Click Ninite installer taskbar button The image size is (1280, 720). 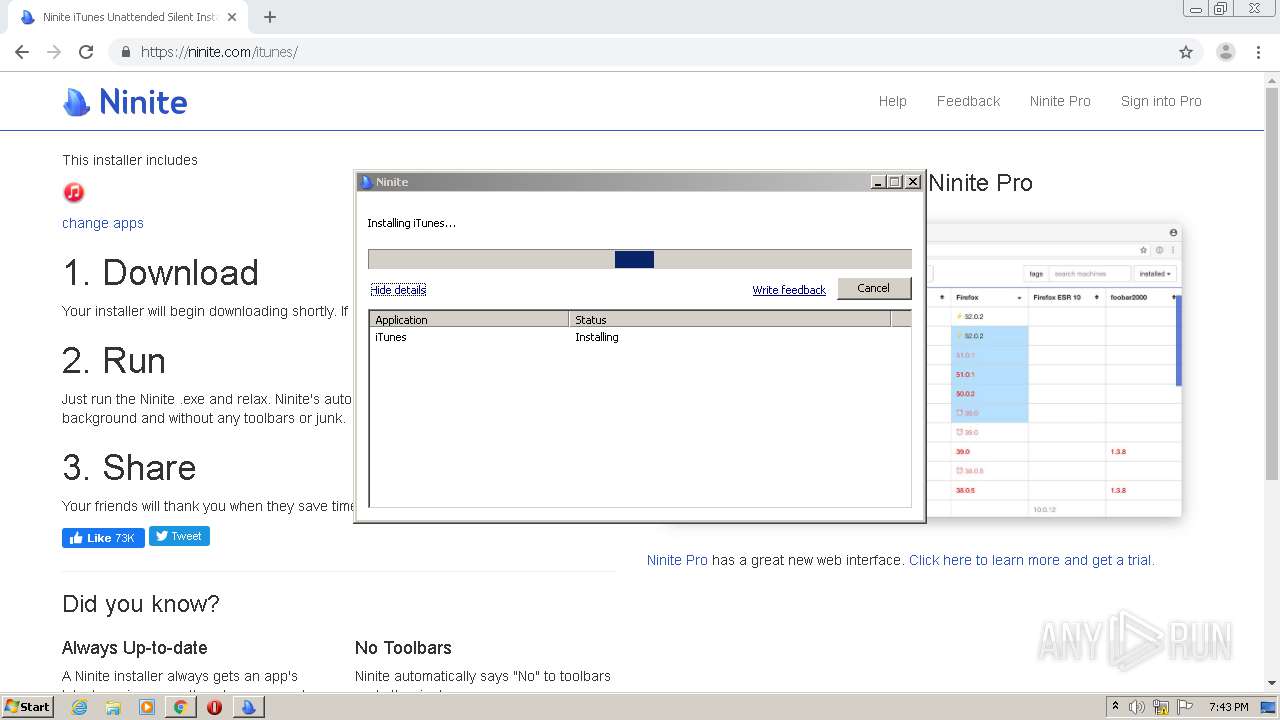[x=249, y=707]
